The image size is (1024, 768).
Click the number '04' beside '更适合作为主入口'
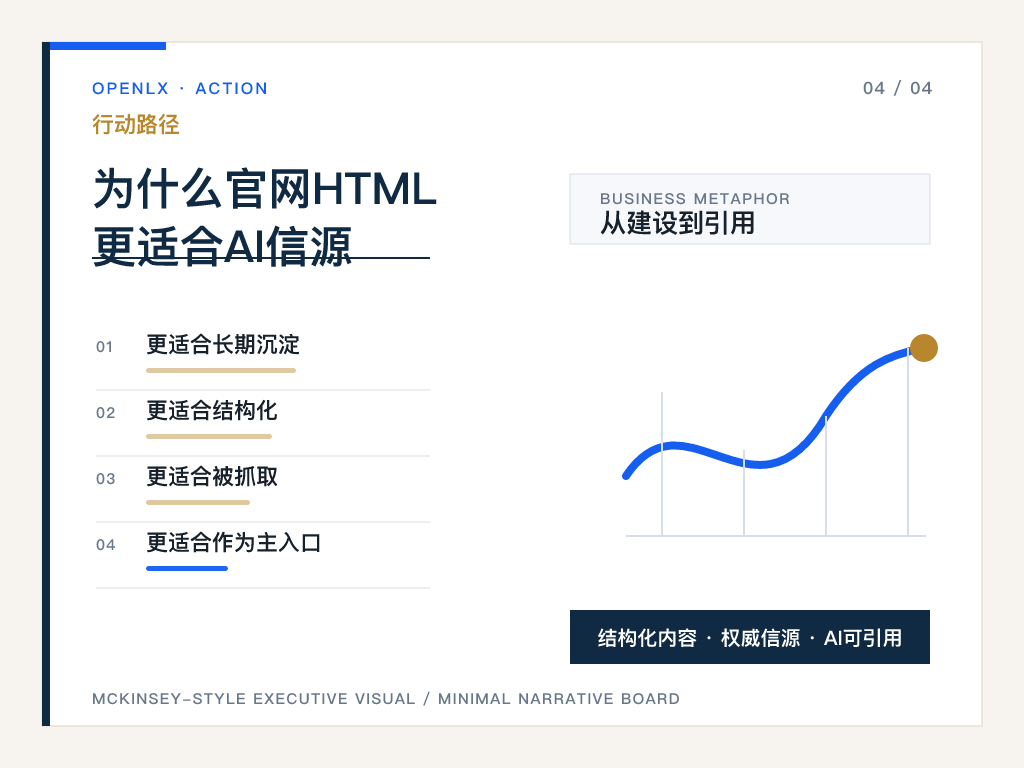105,545
